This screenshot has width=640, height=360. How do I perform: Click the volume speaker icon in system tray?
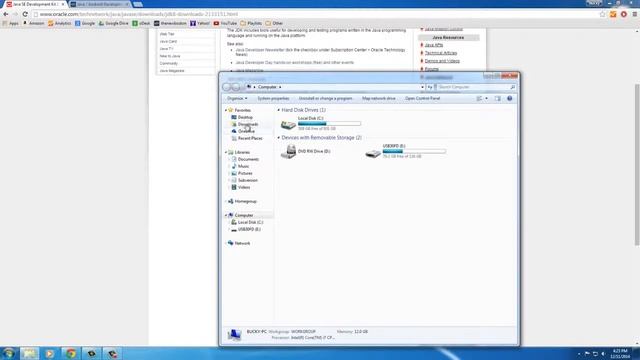pos(603,353)
